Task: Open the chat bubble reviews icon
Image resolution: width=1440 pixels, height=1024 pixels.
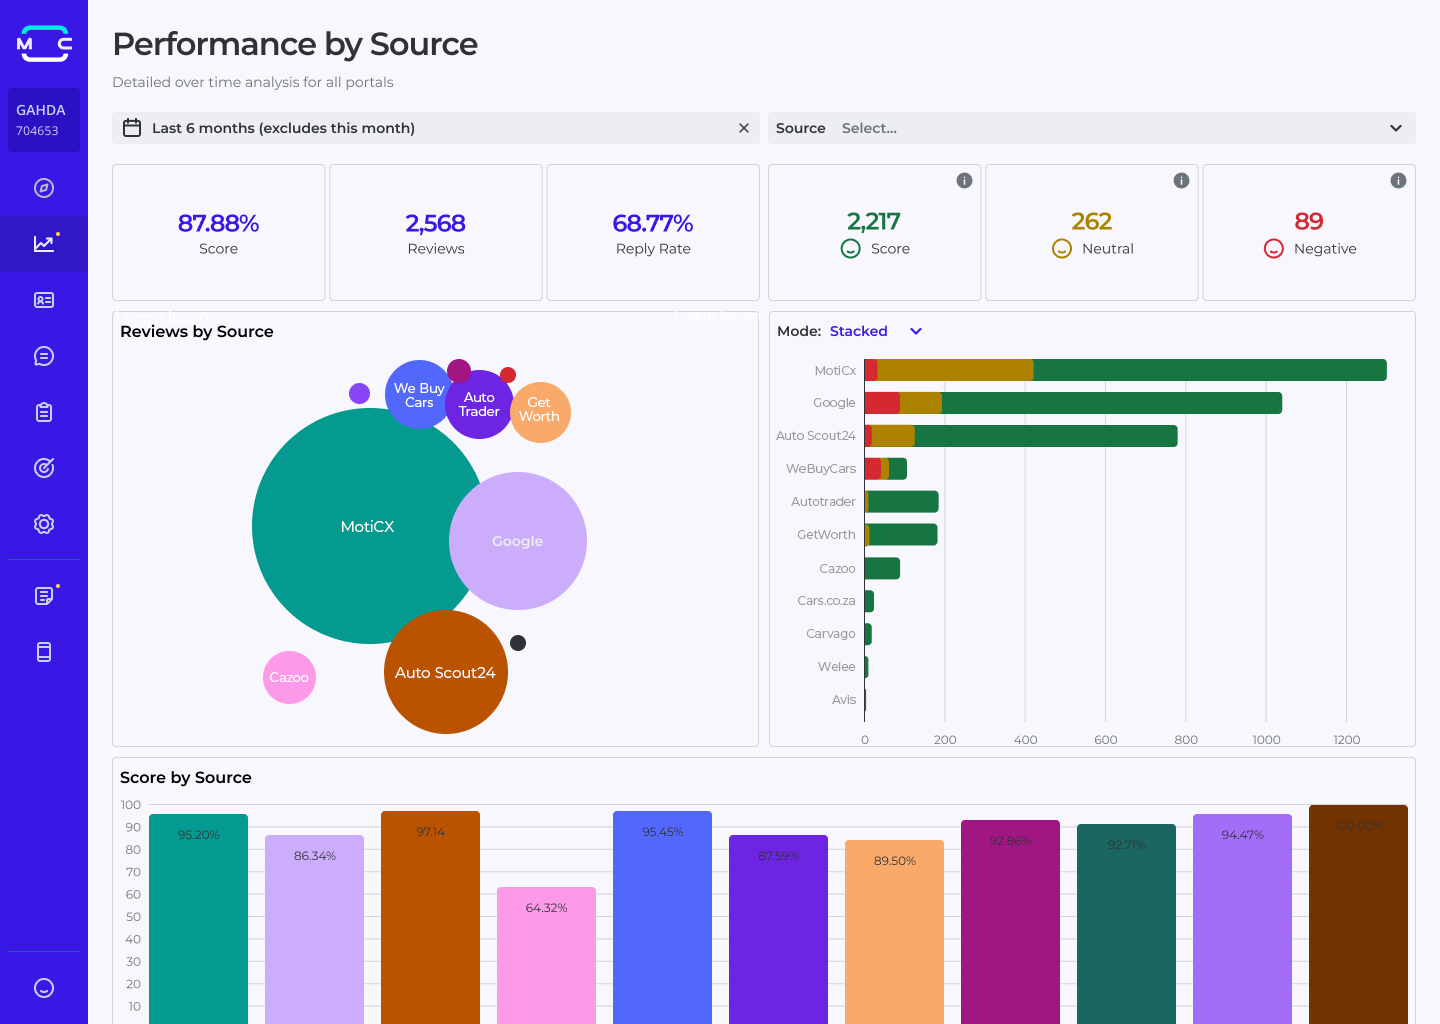Action: pos(43,355)
